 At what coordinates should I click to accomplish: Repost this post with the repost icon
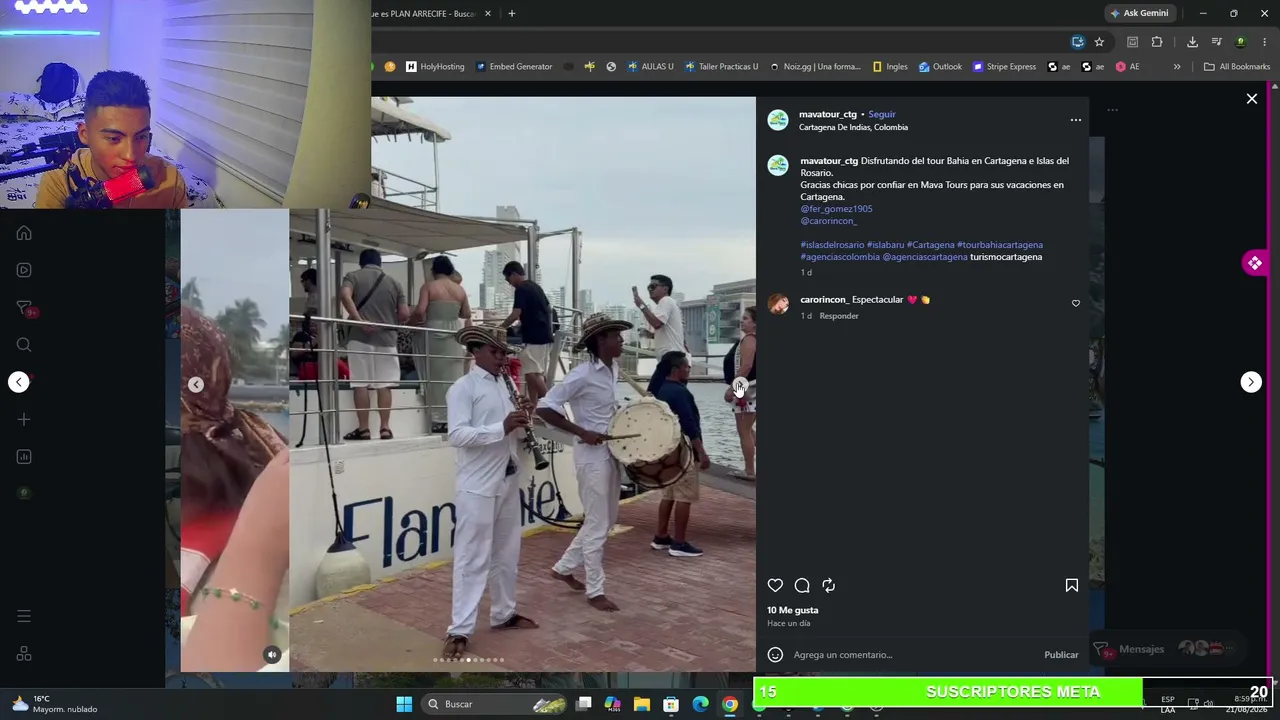click(x=828, y=586)
